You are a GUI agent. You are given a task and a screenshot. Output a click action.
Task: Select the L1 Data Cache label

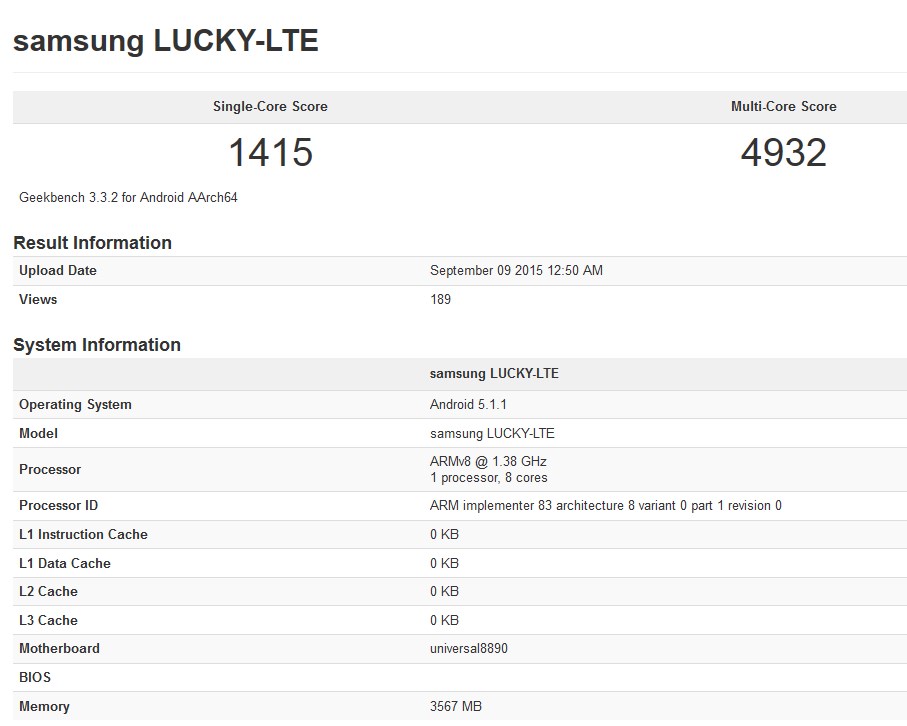click(65, 563)
